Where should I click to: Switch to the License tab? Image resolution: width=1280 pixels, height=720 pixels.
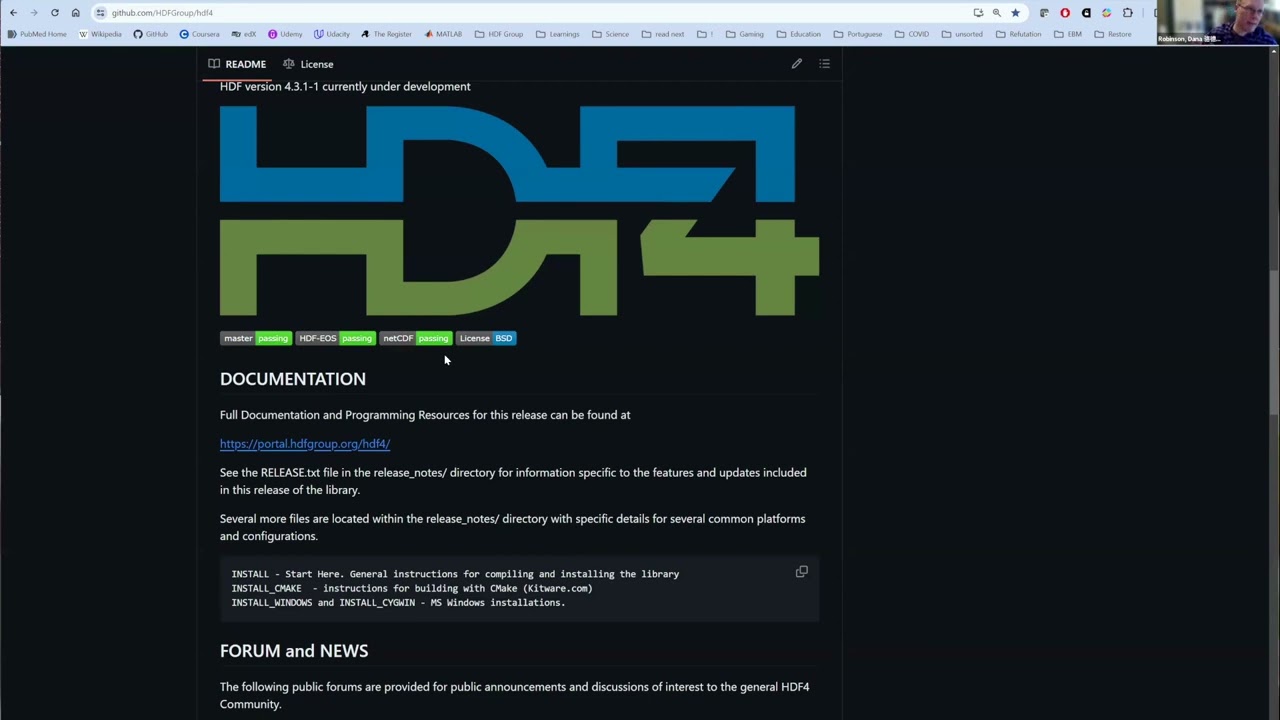[308, 64]
